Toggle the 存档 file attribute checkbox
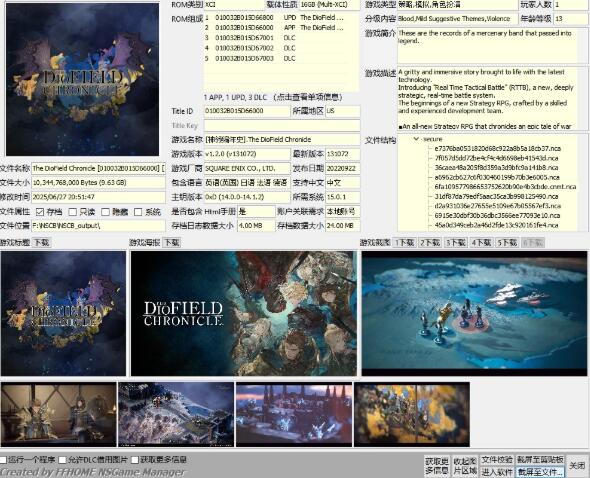Viewport: 590px width, 478px height. tap(40, 212)
